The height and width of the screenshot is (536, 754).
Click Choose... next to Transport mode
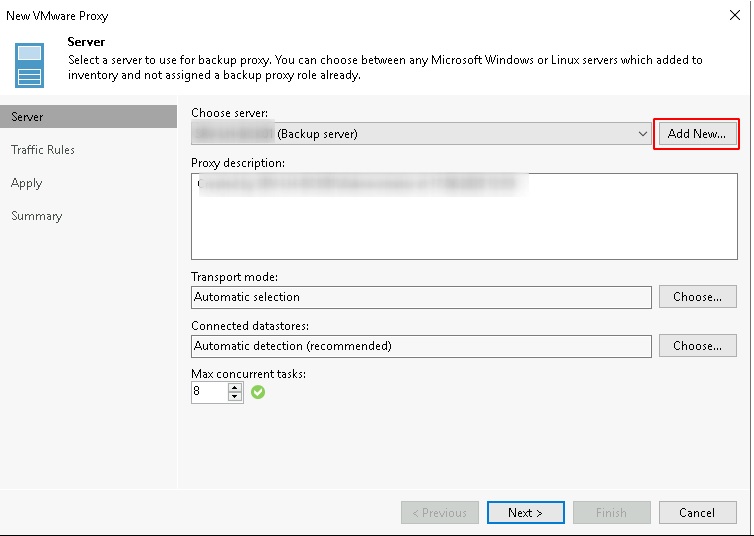pos(697,297)
